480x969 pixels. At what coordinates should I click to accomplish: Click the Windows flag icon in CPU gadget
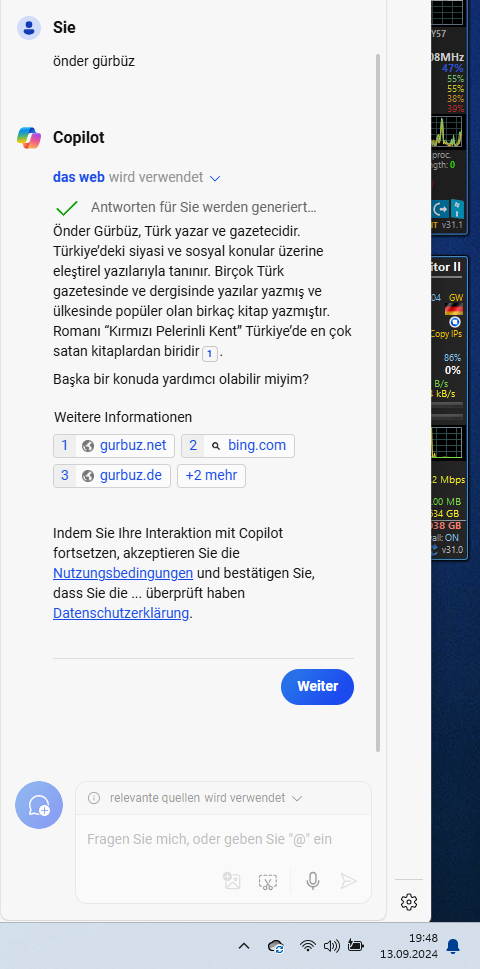click(x=457, y=208)
